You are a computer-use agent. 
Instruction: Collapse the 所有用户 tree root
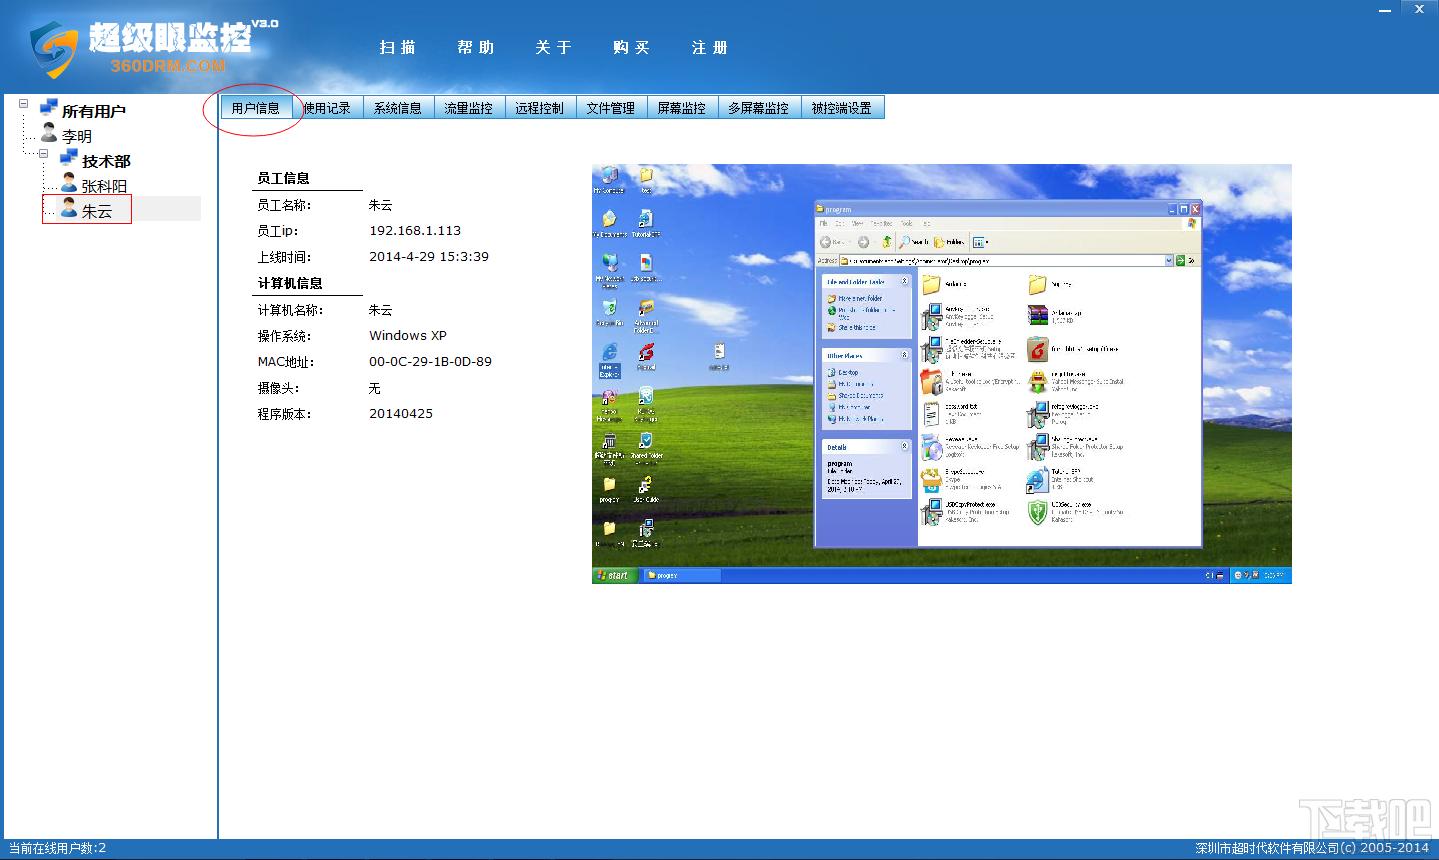point(24,103)
